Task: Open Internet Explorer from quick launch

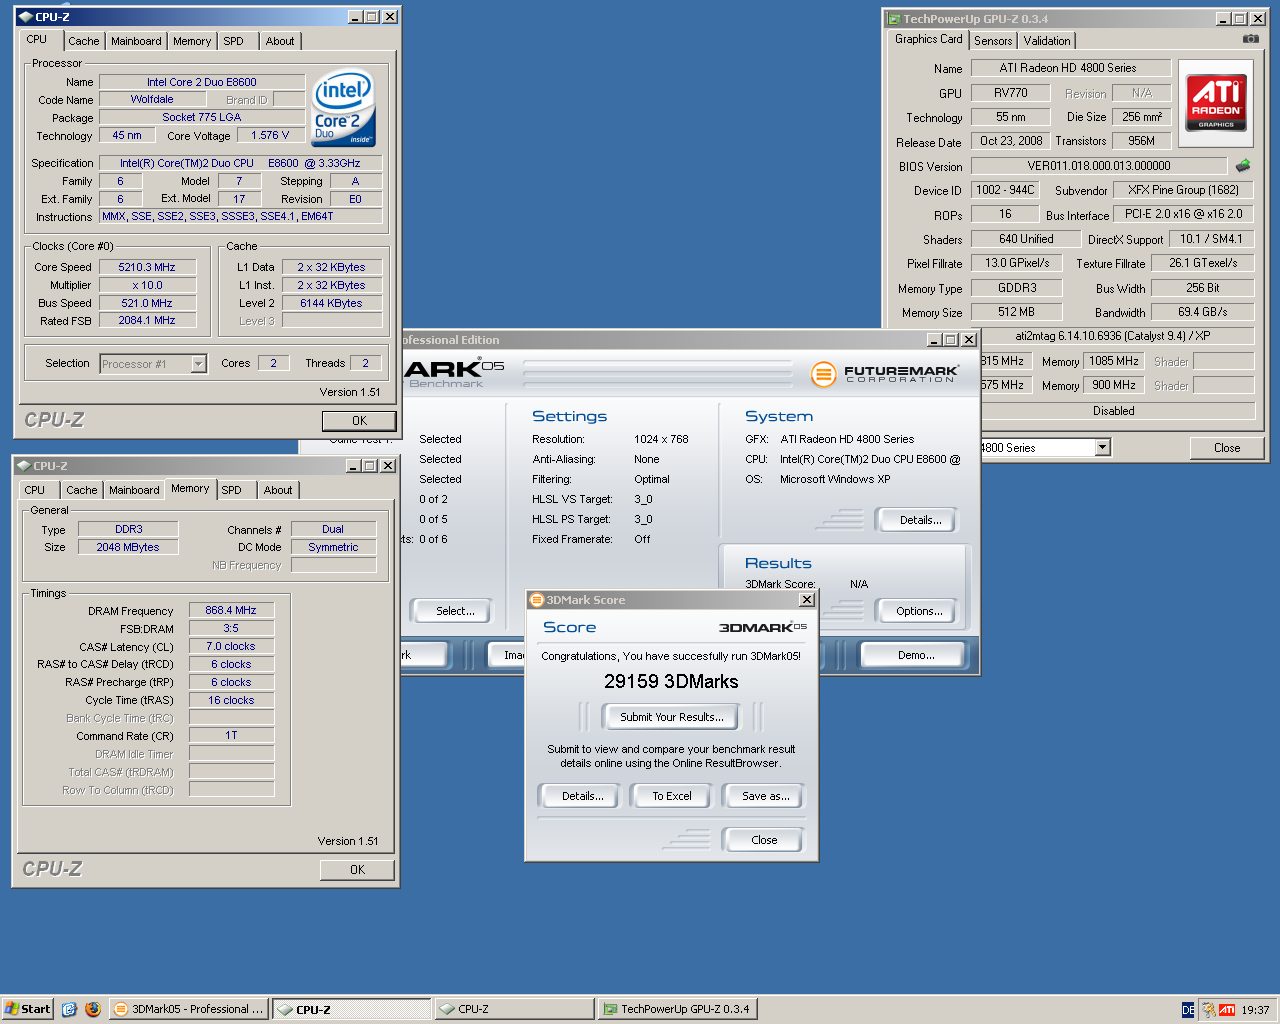Action: click(x=69, y=1009)
